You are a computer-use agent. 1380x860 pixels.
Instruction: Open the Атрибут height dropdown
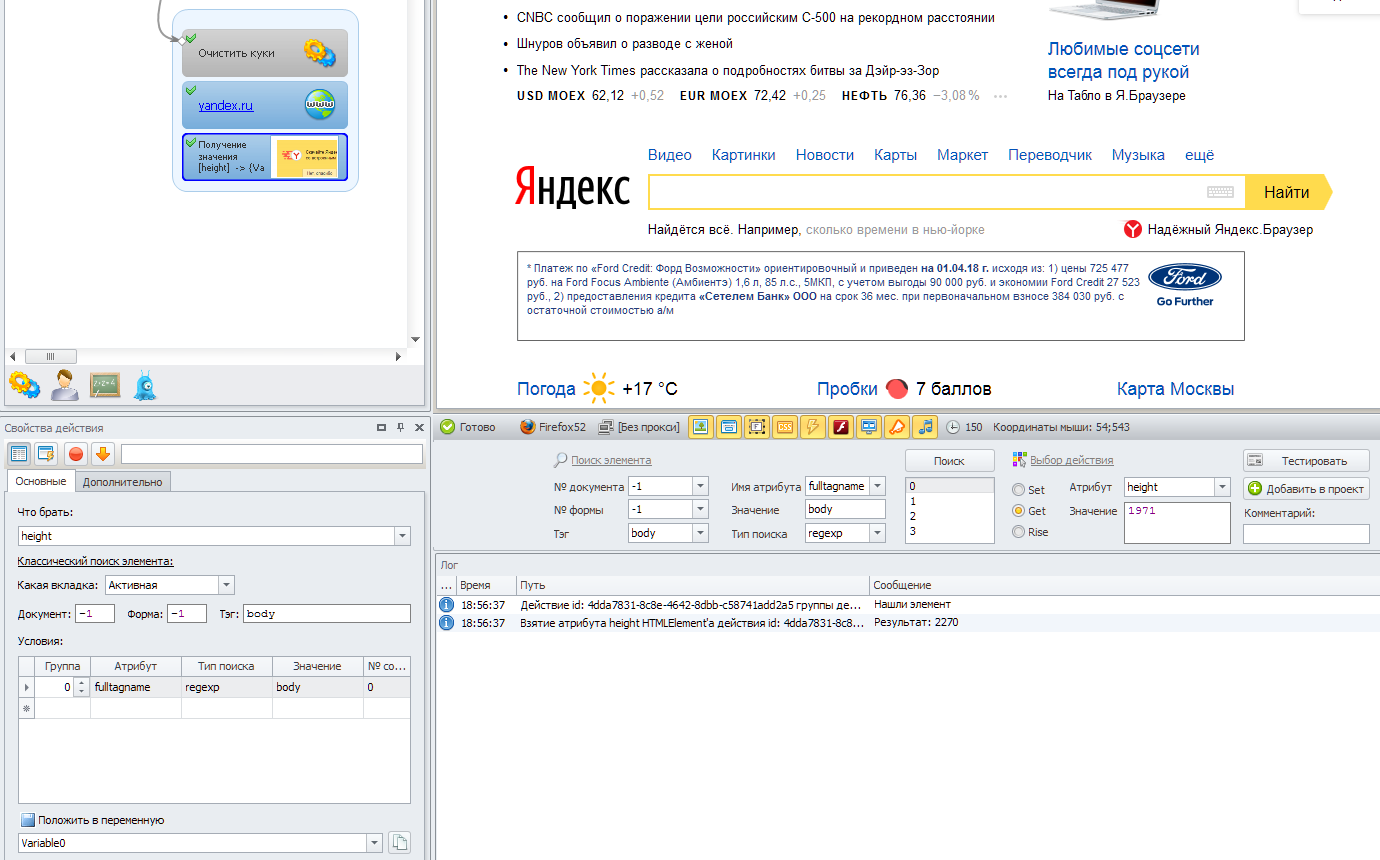tap(1222, 487)
